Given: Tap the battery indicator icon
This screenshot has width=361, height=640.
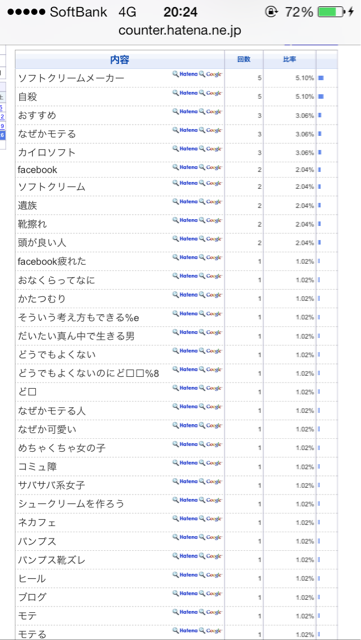Looking at the screenshot, I should click(331, 12).
